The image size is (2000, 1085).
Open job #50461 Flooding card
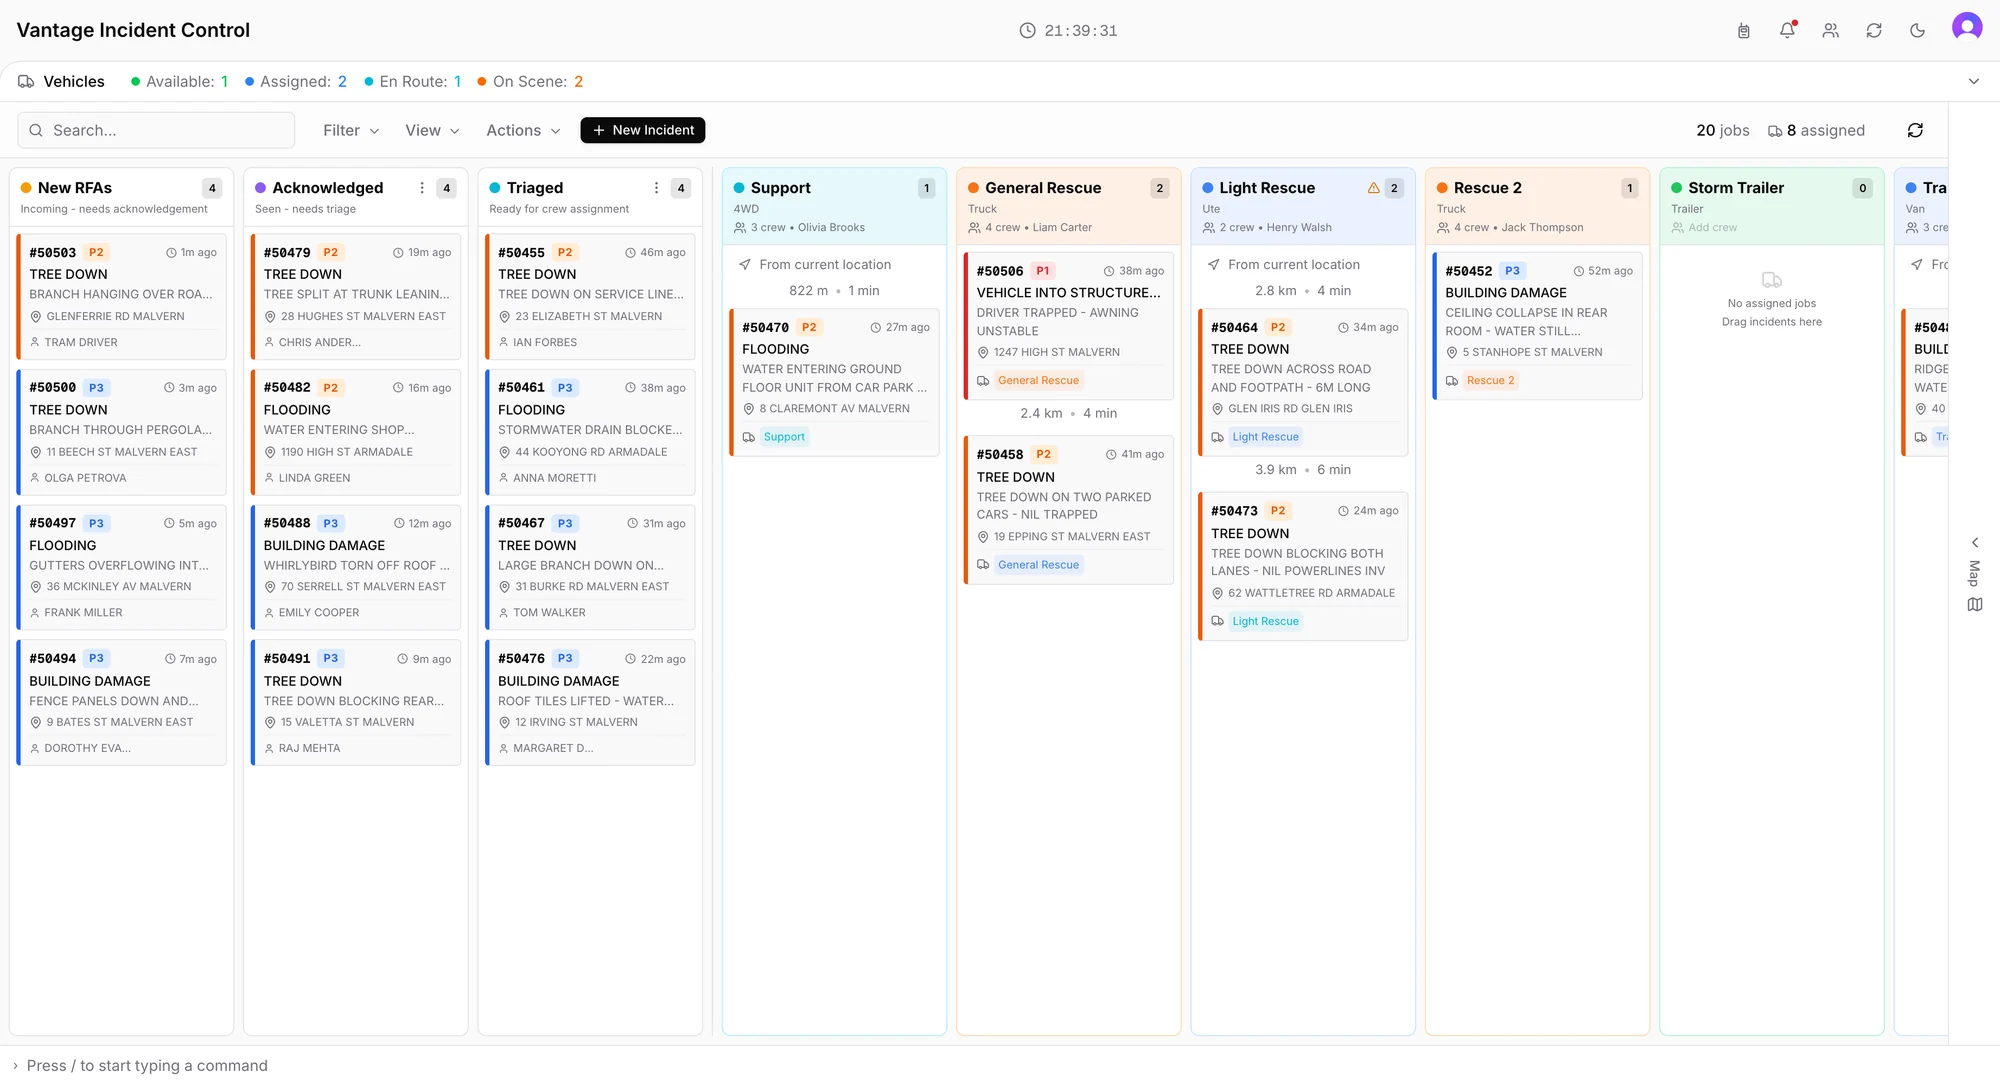[x=590, y=432]
